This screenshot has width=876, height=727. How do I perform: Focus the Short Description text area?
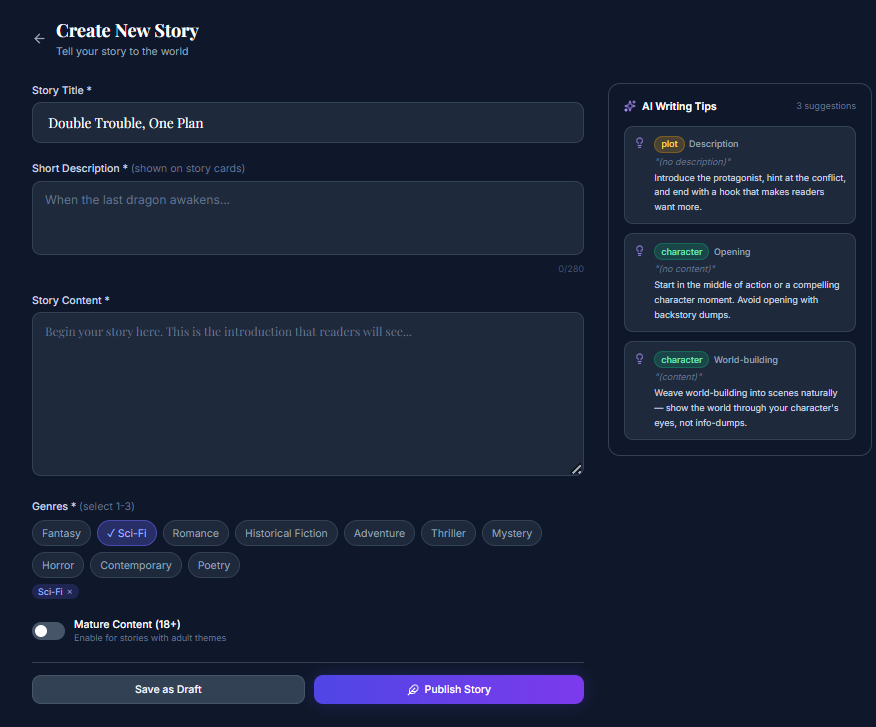pyautogui.click(x=308, y=218)
